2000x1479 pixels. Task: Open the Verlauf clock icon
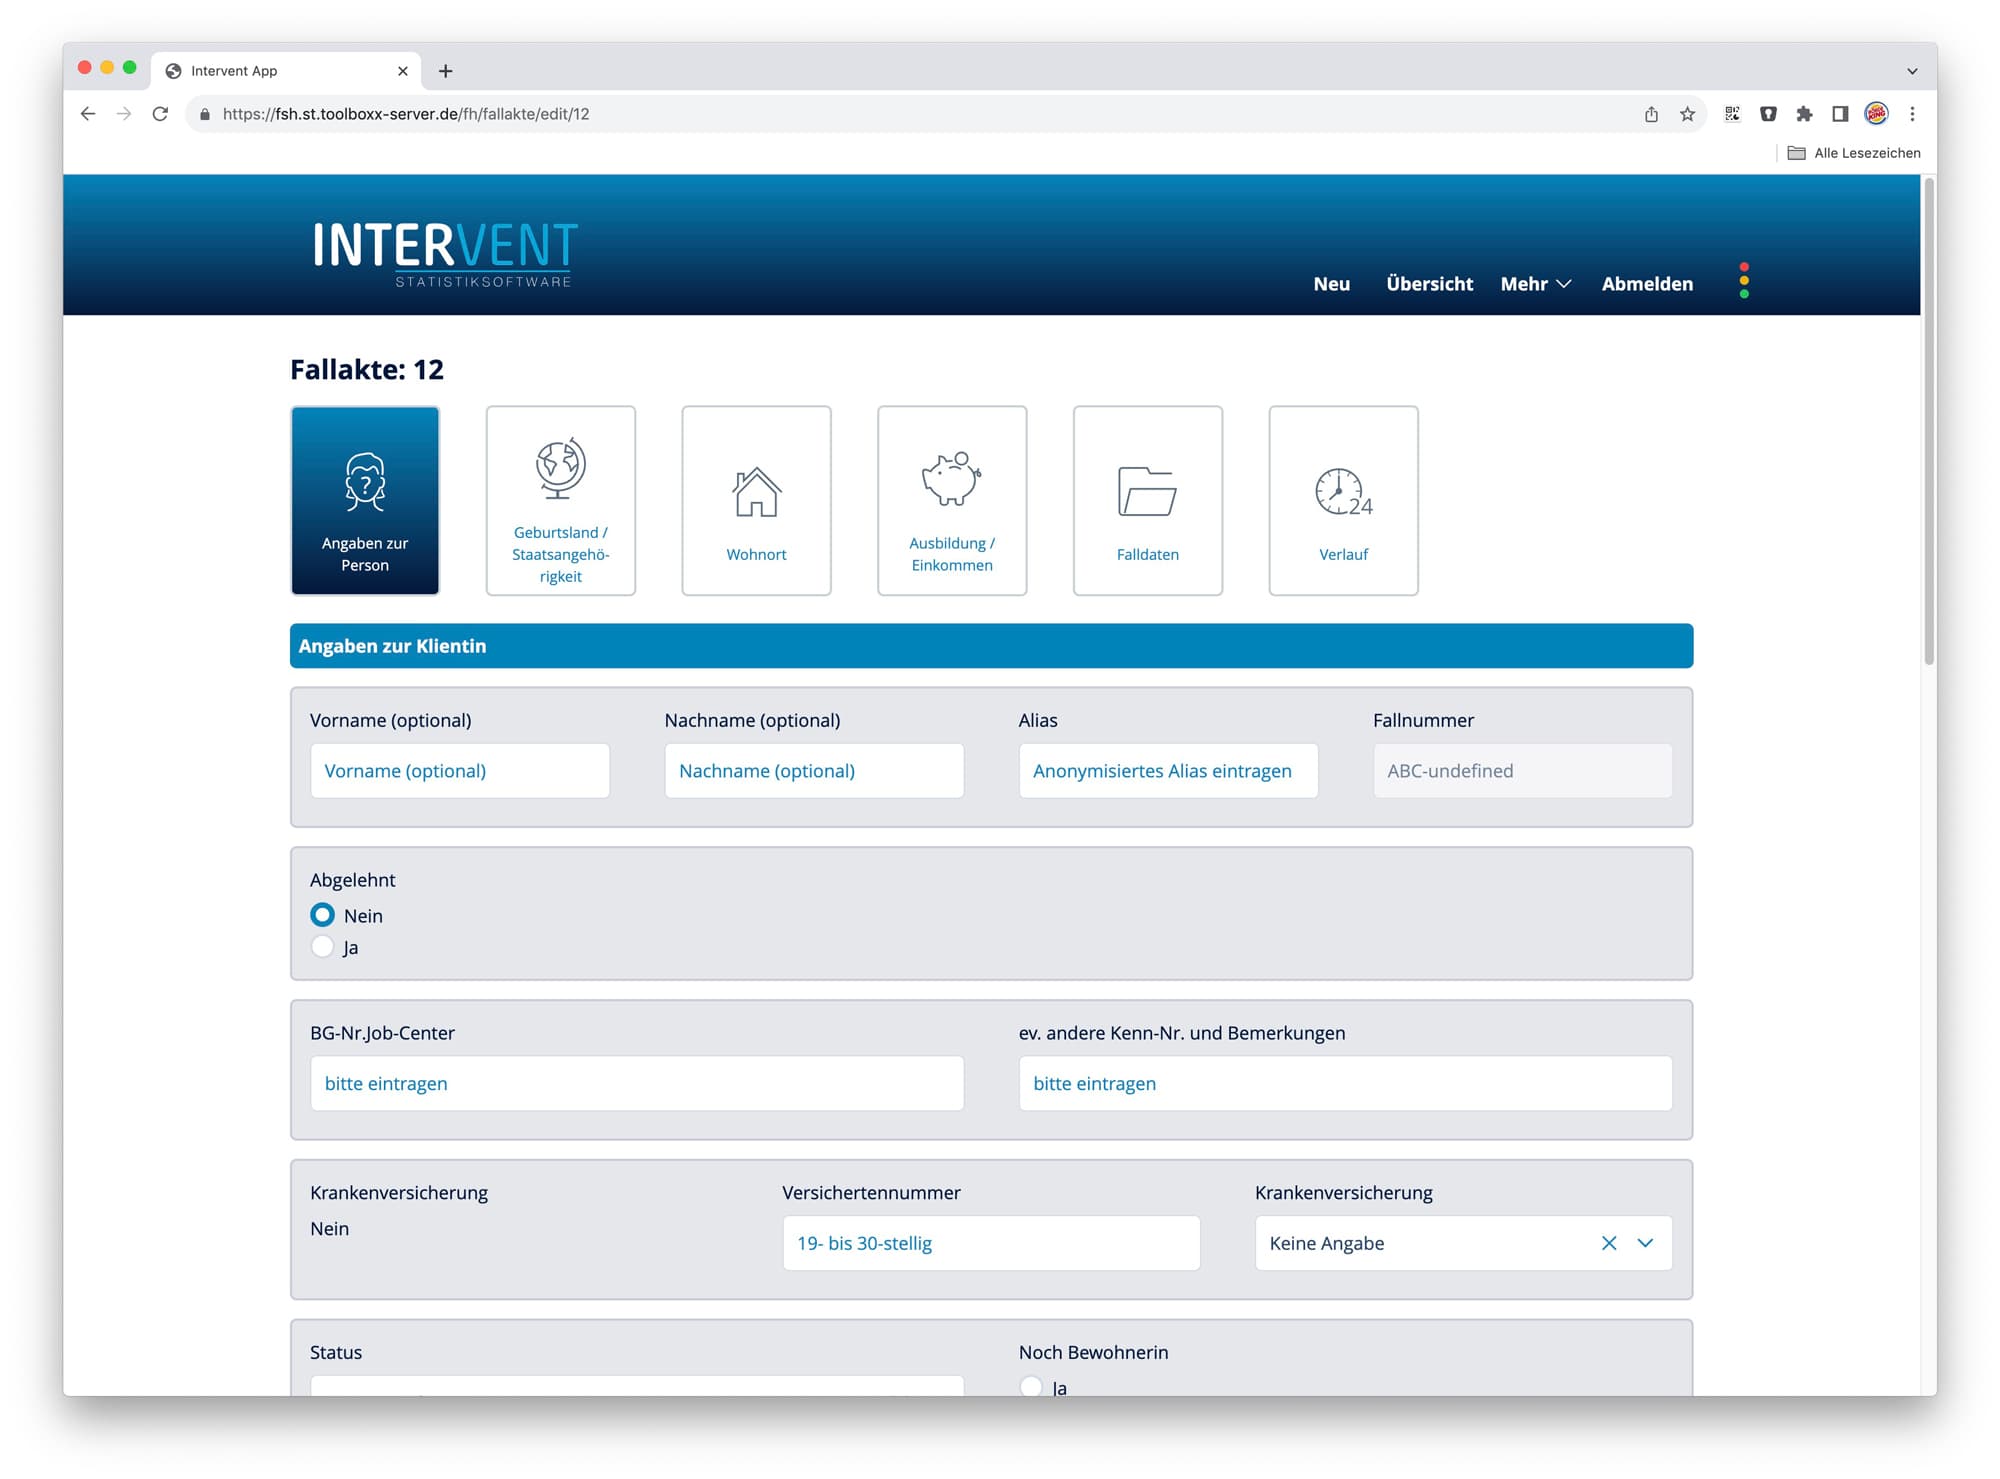pos(1342,490)
